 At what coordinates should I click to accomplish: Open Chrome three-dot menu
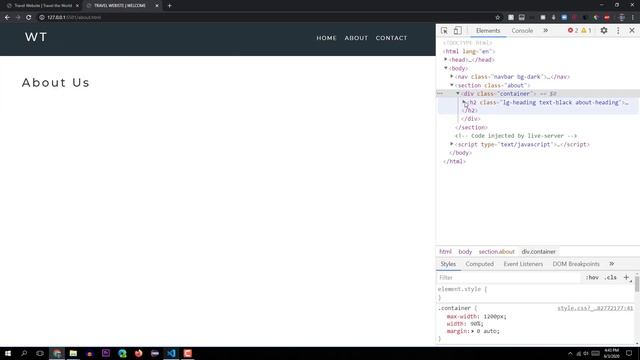pyautogui.click(x=633, y=18)
